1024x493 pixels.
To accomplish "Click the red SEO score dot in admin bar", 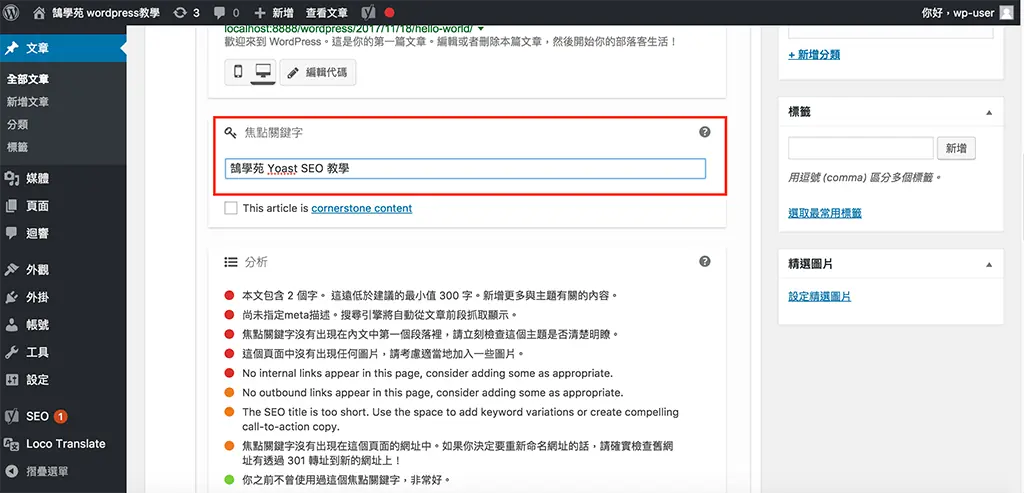I will click(389, 12).
